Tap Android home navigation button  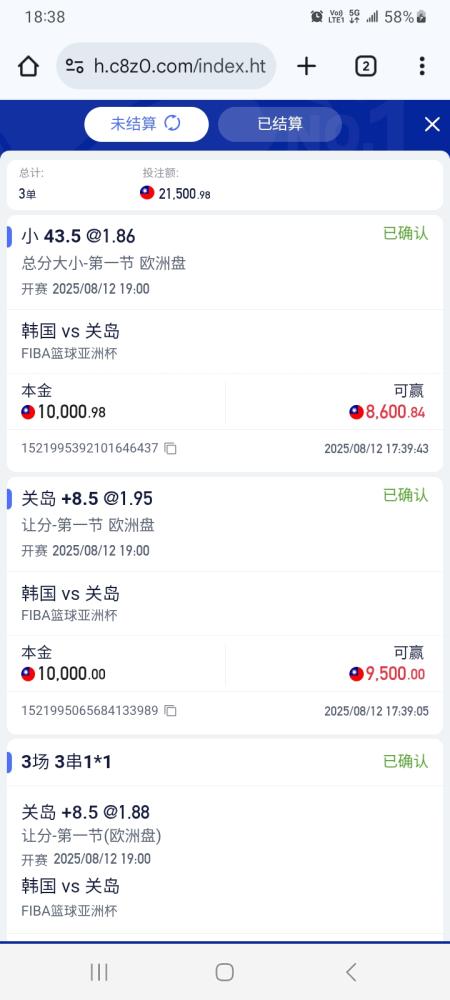[x=224, y=972]
